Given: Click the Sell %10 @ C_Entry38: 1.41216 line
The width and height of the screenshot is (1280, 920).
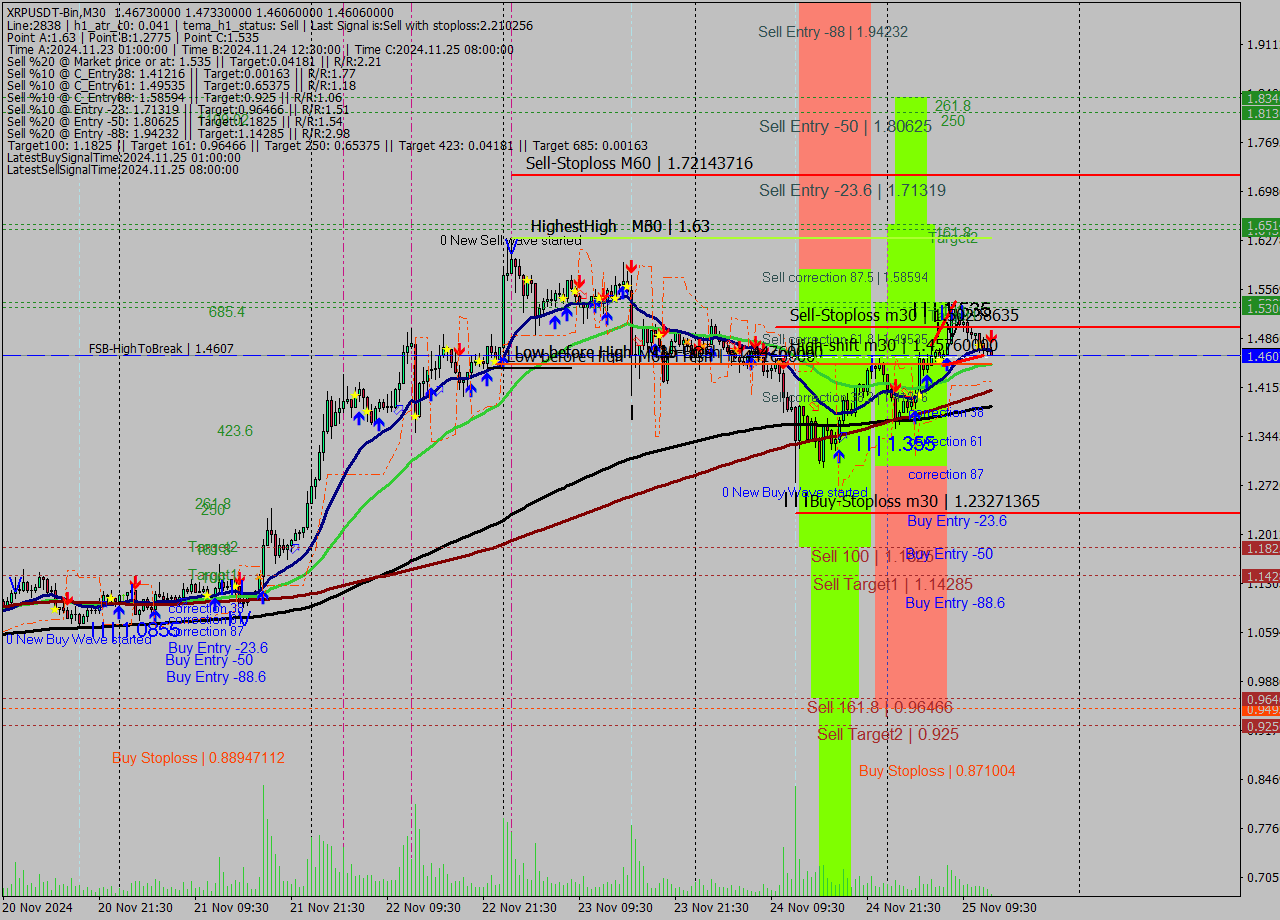Looking at the screenshot, I should click(181, 75).
